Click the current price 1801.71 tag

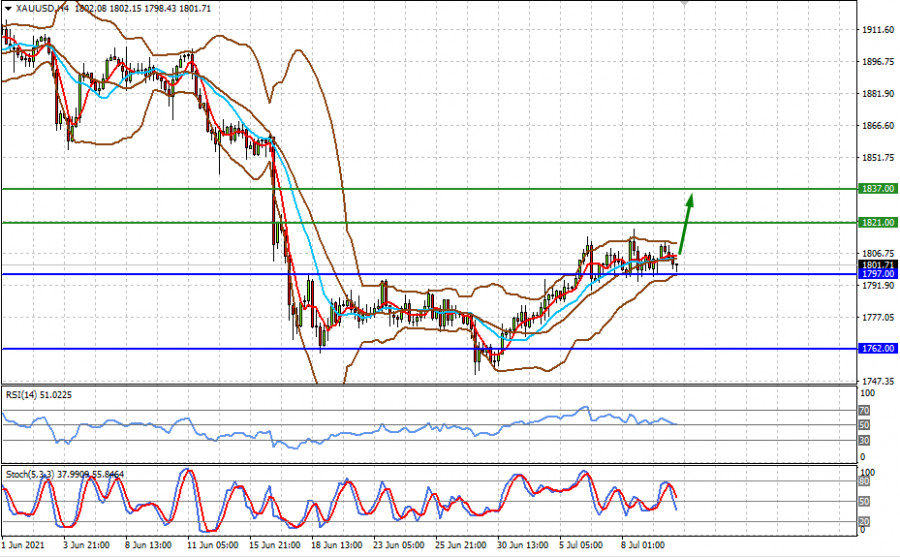click(876, 264)
